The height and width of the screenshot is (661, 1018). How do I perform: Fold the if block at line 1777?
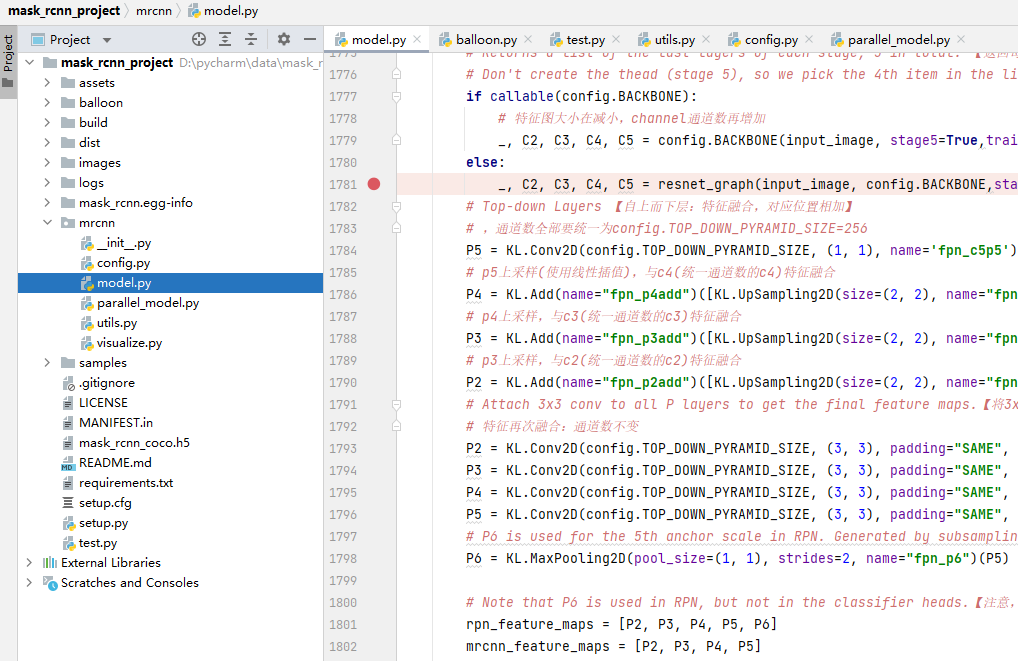[x=396, y=97]
